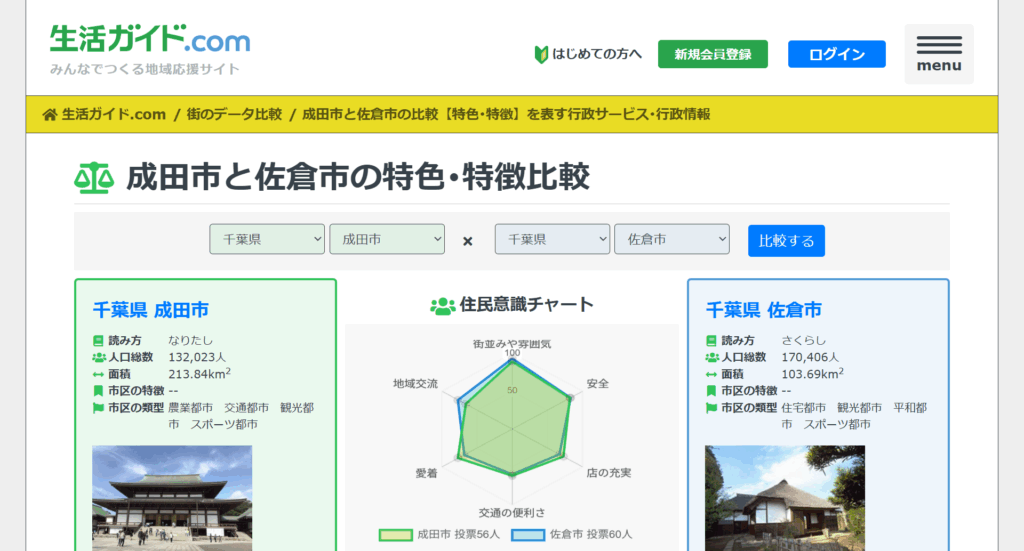This screenshot has width=1024, height=551.
Task: Click the なりたし reading text
Action: point(191,341)
